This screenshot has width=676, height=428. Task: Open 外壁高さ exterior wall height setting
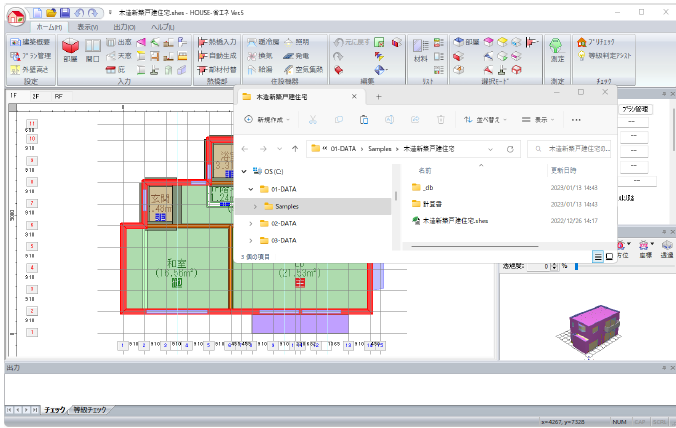pyautogui.click(x=29, y=69)
